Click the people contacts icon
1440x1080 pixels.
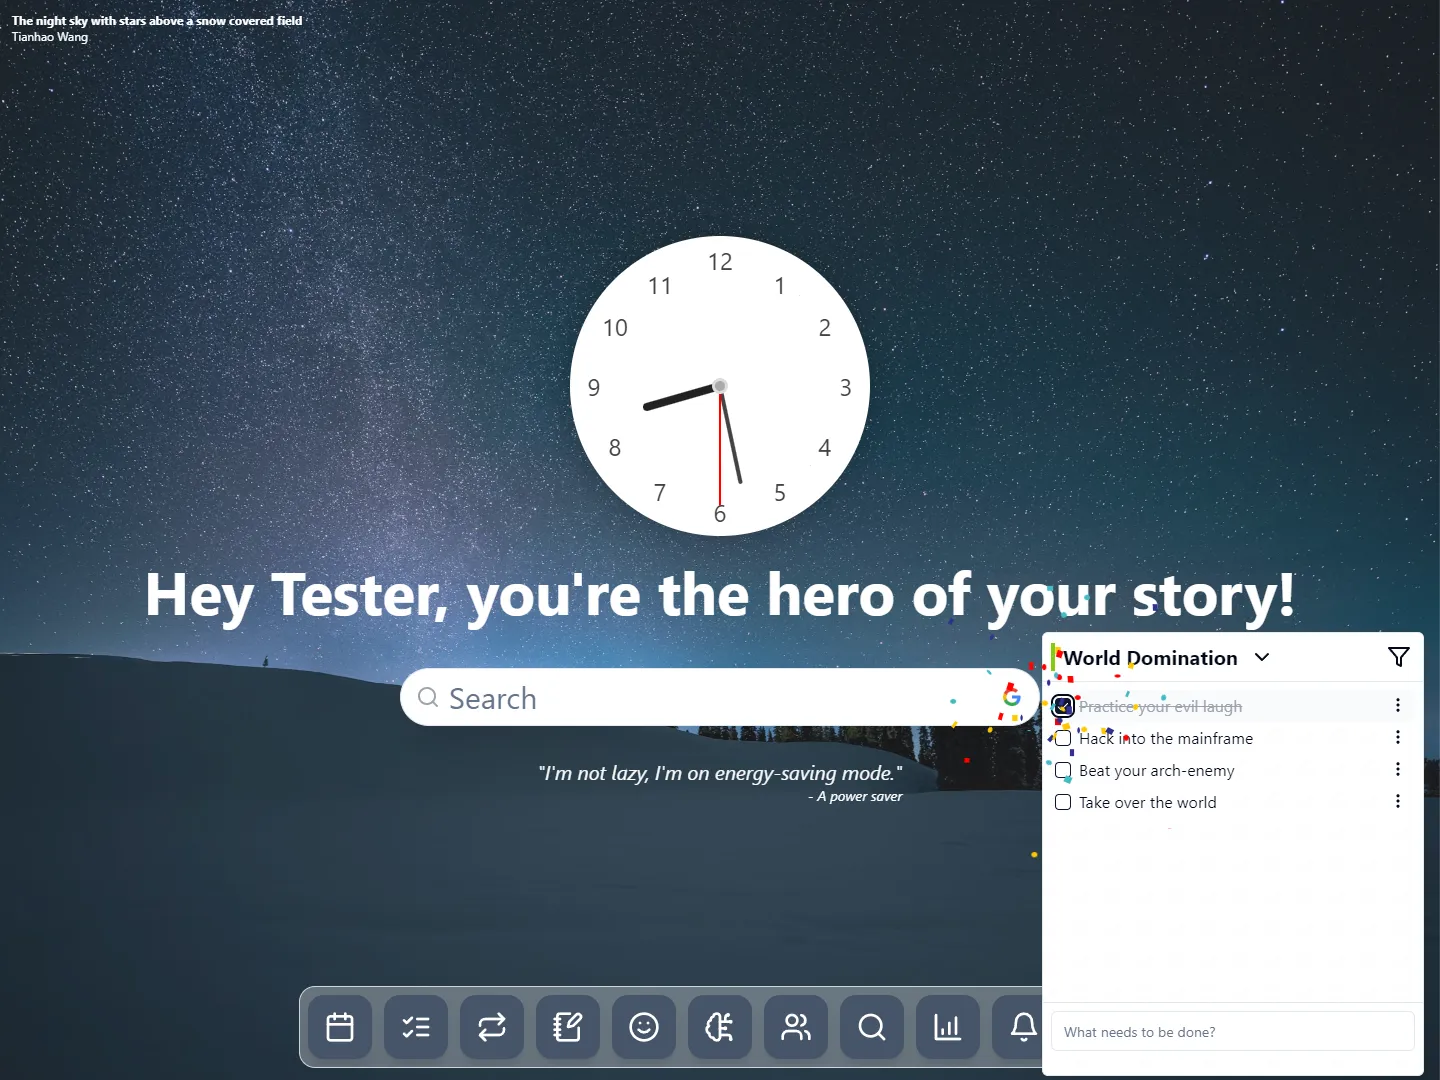pyautogui.click(x=796, y=1027)
